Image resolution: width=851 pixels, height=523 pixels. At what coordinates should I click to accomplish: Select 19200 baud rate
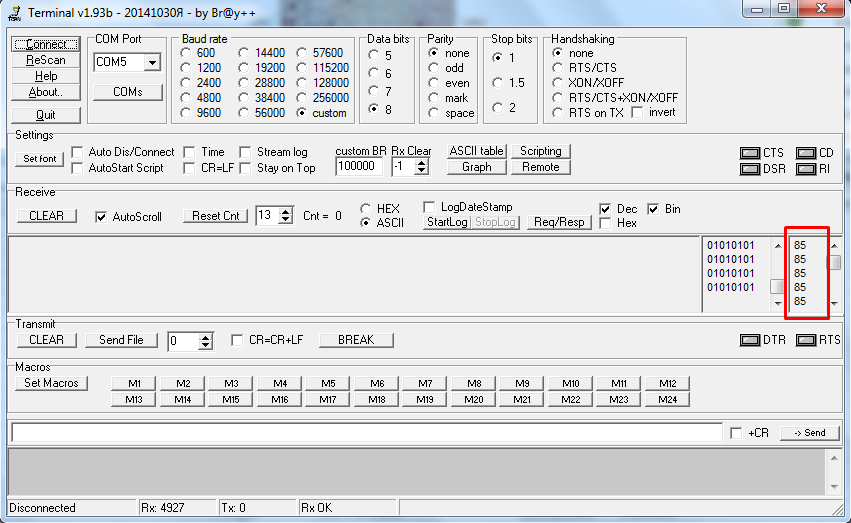point(244,68)
